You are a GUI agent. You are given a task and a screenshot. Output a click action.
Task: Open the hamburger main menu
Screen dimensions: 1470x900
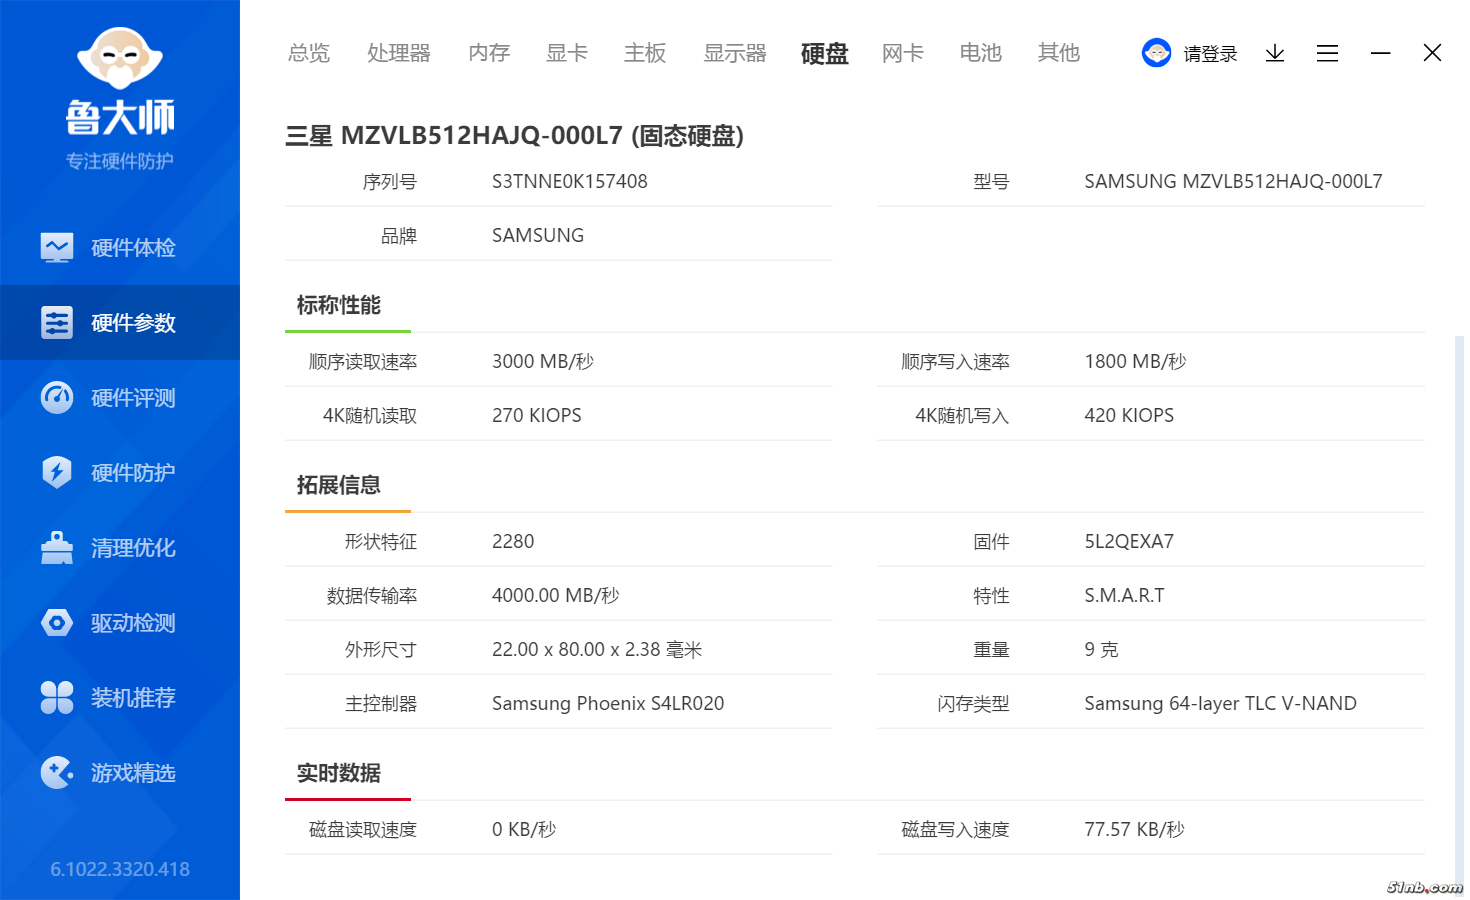(1327, 53)
